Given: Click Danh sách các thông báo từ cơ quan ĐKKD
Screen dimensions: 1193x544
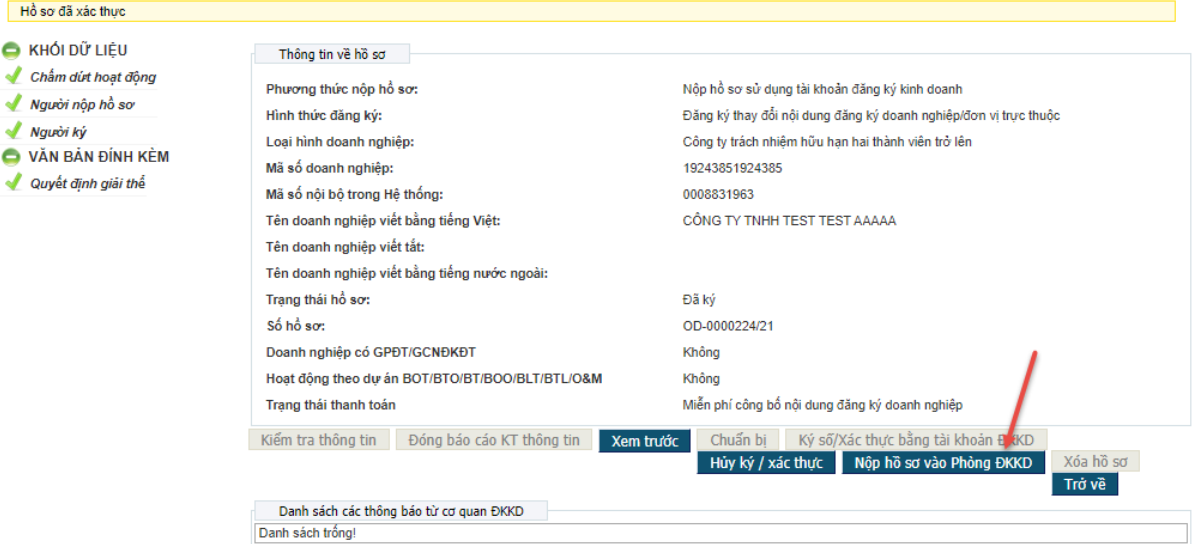Looking at the screenshot, I should tap(399, 509).
